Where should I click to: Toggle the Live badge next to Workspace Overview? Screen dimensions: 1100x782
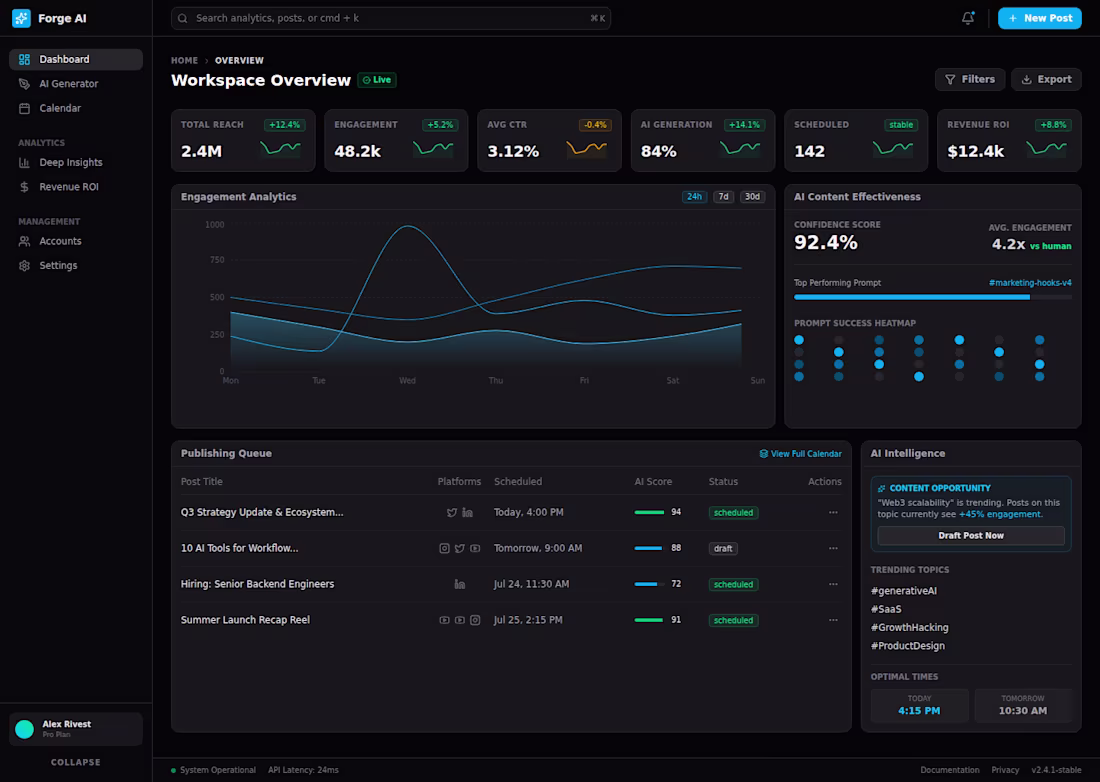click(376, 80)
